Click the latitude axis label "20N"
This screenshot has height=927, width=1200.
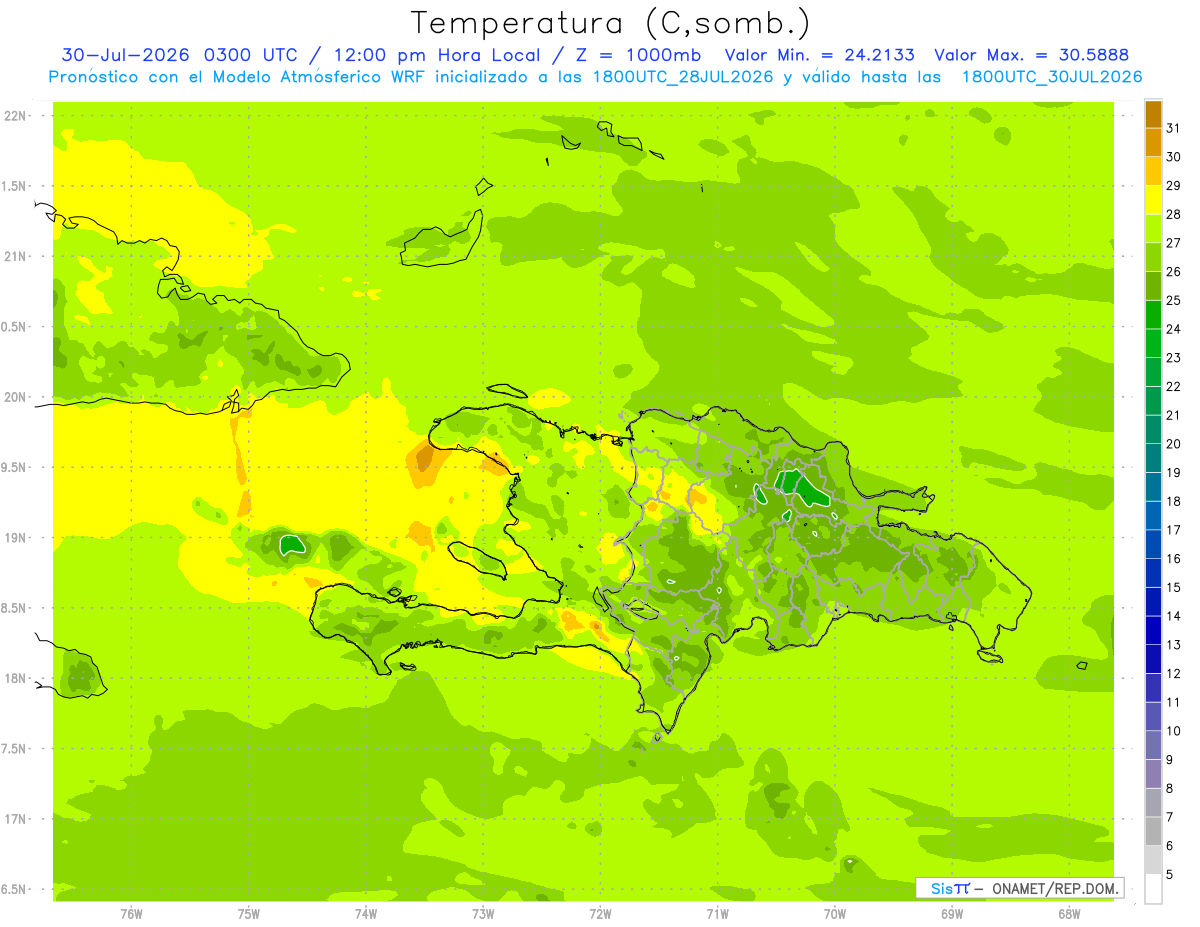pos(16,397)
